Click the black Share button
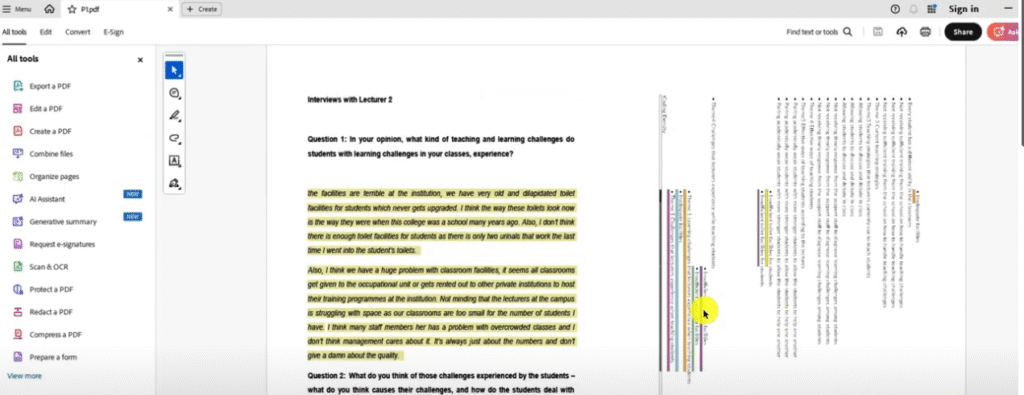 pyautogui.click(x=963, y=32)
